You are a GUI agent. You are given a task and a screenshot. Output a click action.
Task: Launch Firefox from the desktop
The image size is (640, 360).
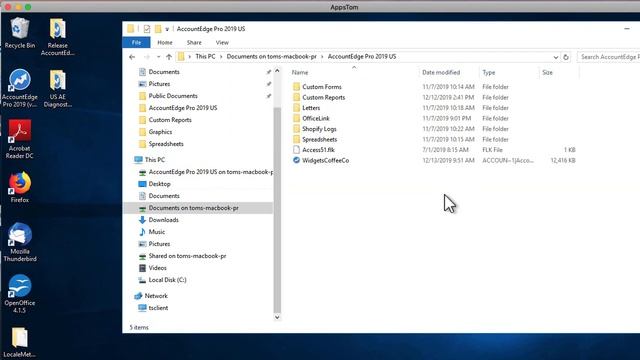20,187
